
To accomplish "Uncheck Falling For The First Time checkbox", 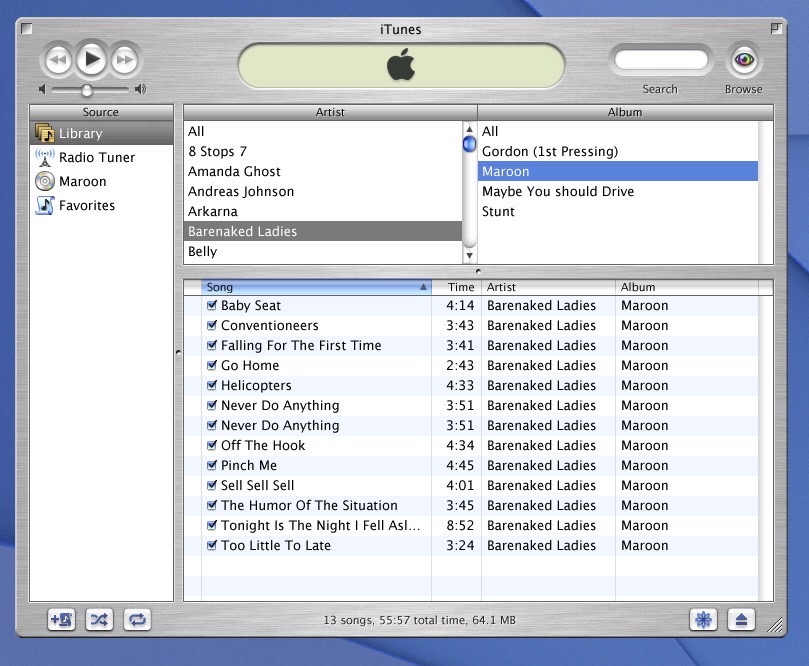I will pyautogui.click(x=212, y=345).
